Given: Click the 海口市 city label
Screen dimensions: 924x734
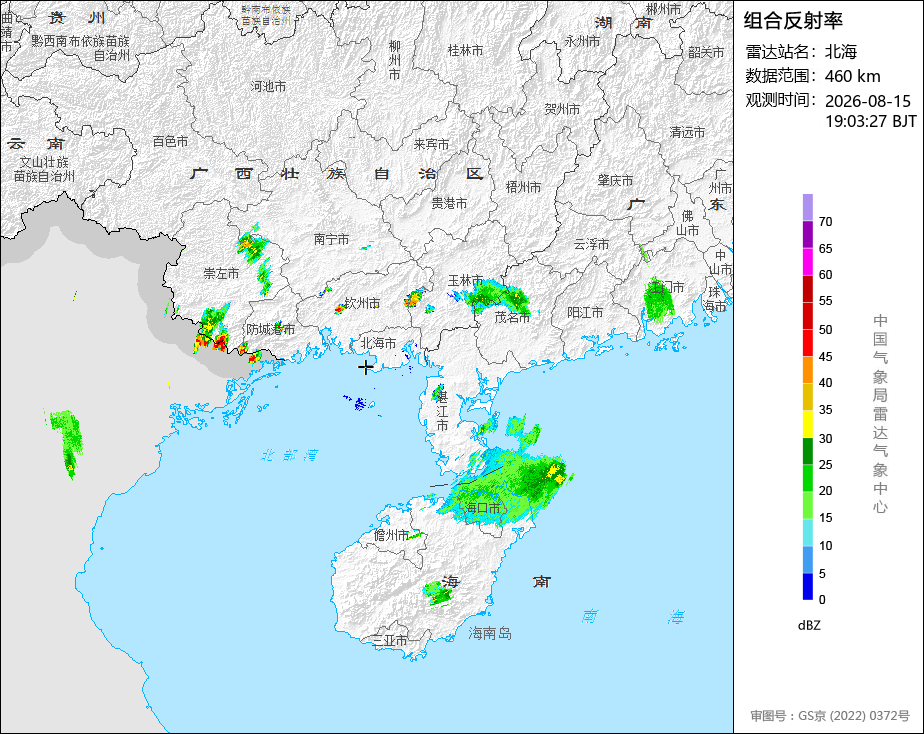Looking at the screenshot, I should click(482, 507).
